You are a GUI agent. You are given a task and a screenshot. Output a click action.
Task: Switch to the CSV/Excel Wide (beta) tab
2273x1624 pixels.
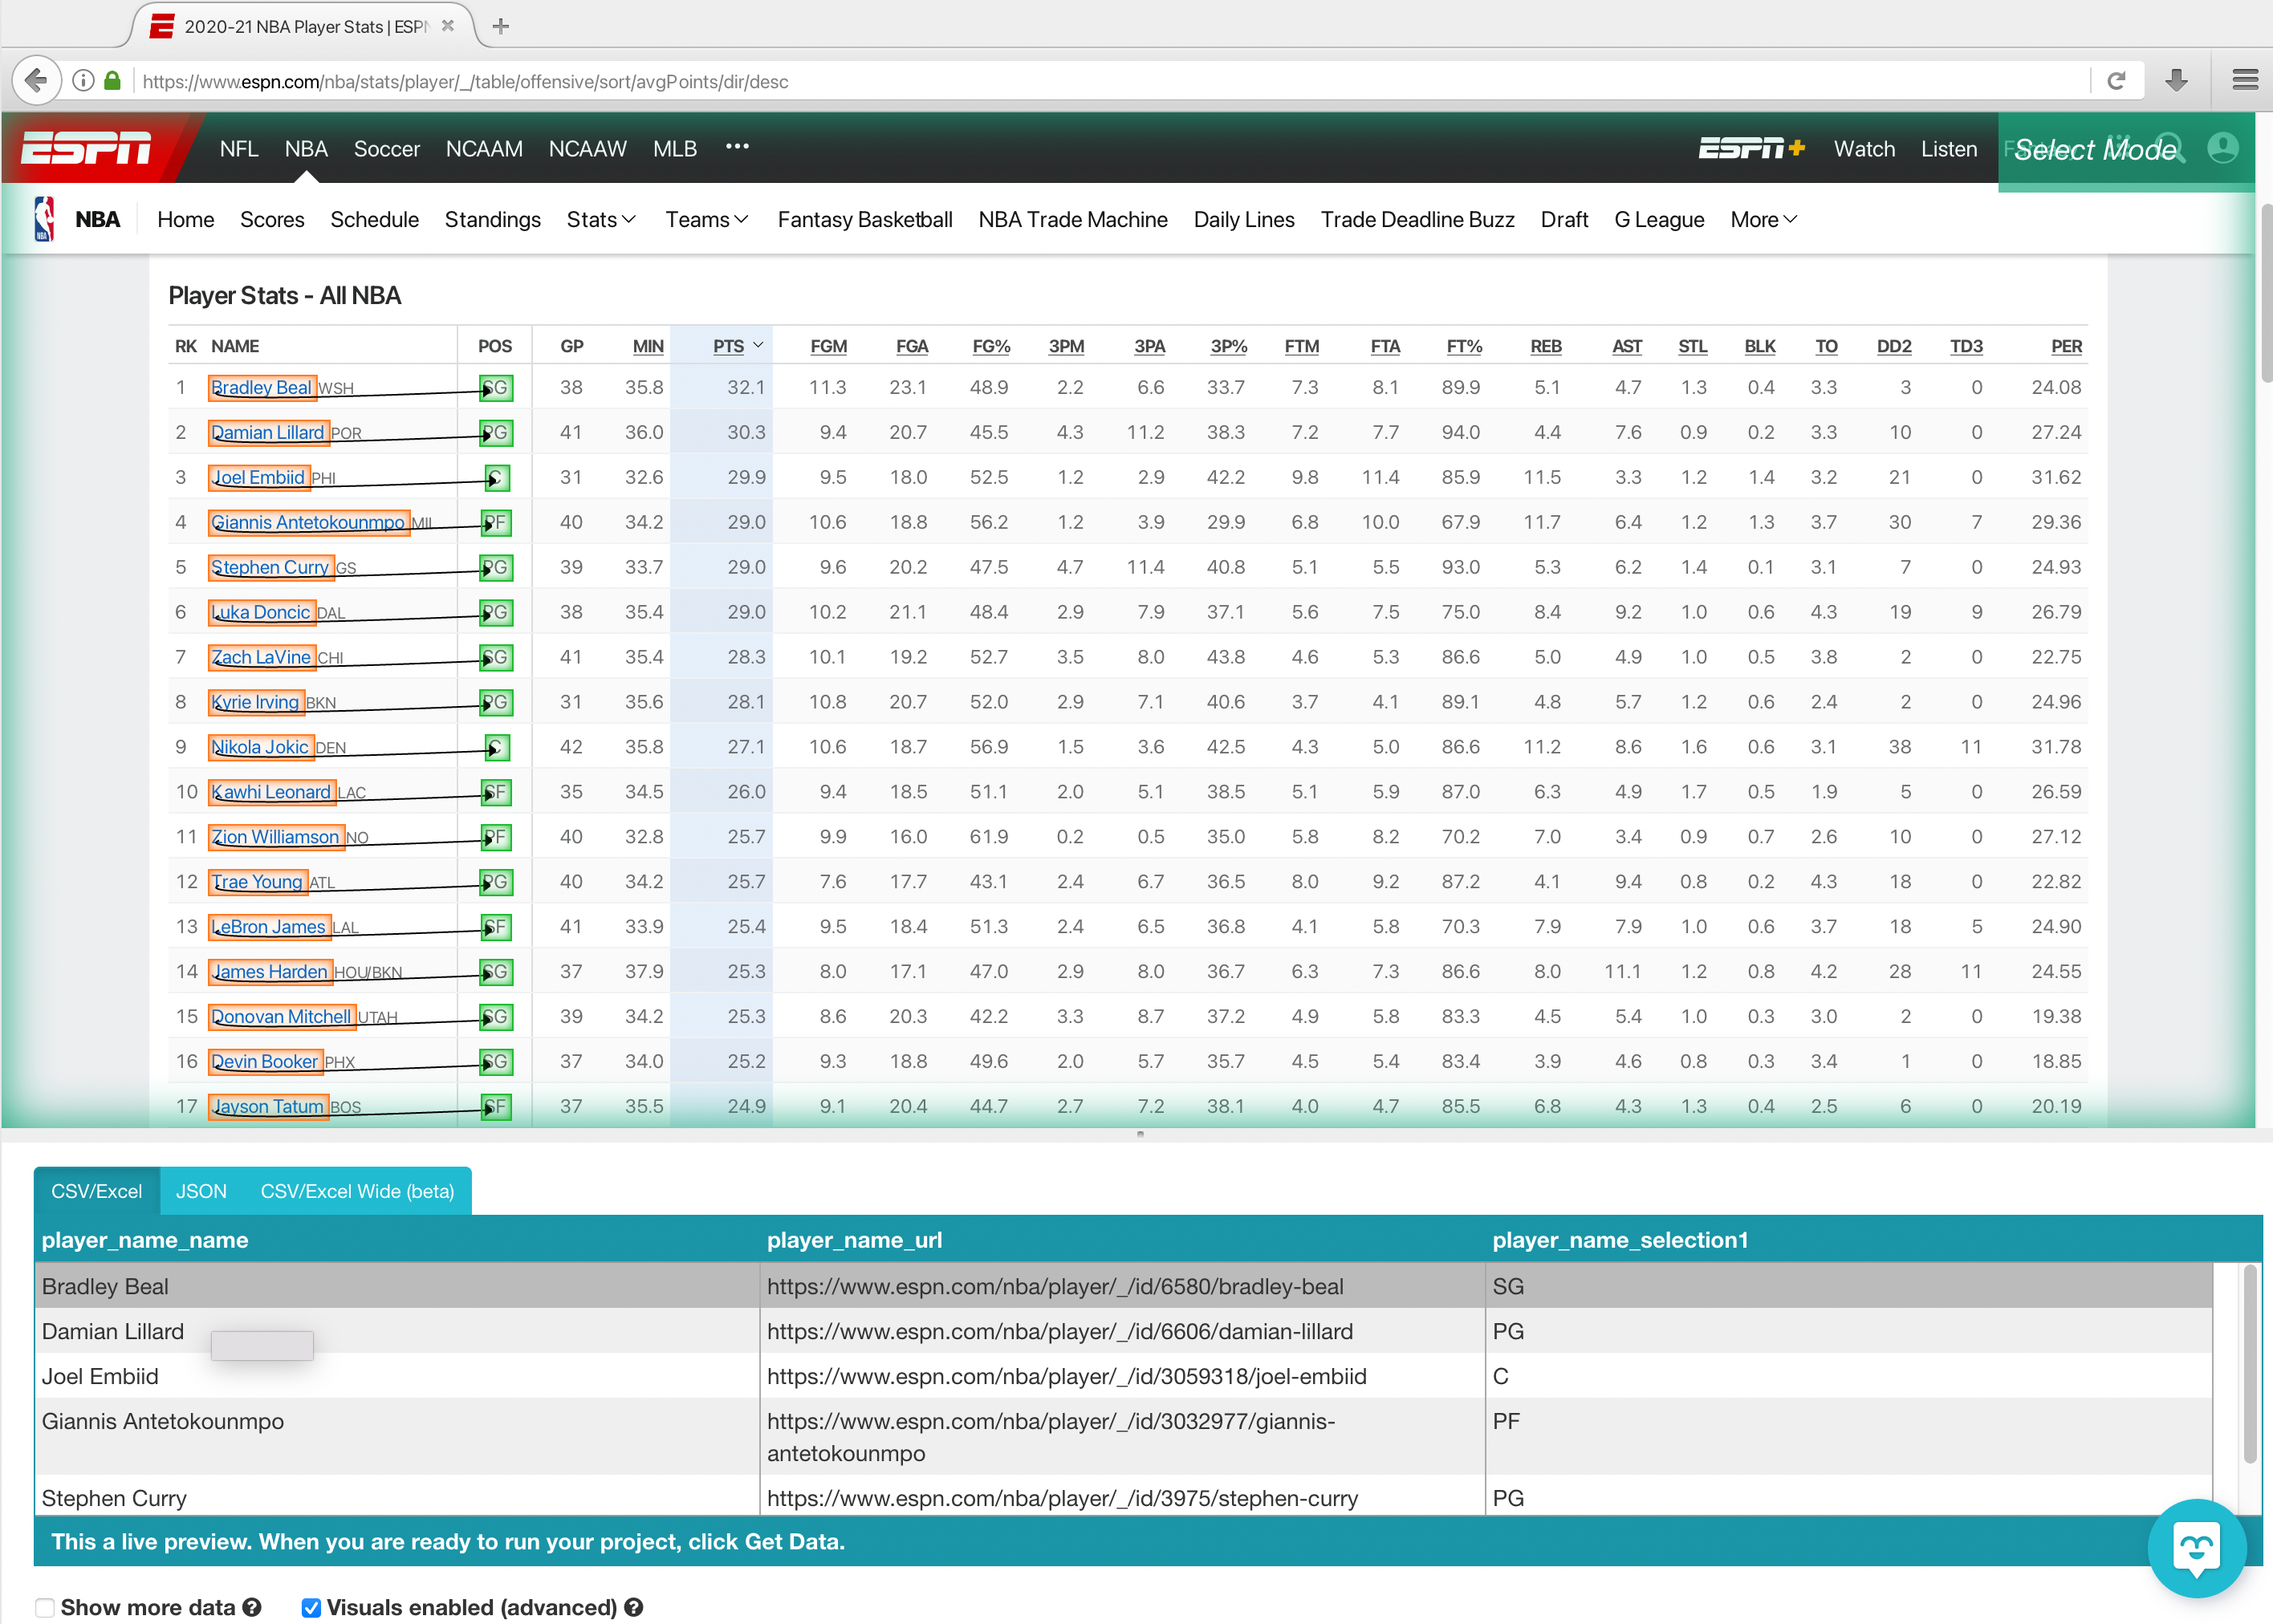tap(357, 1191)
